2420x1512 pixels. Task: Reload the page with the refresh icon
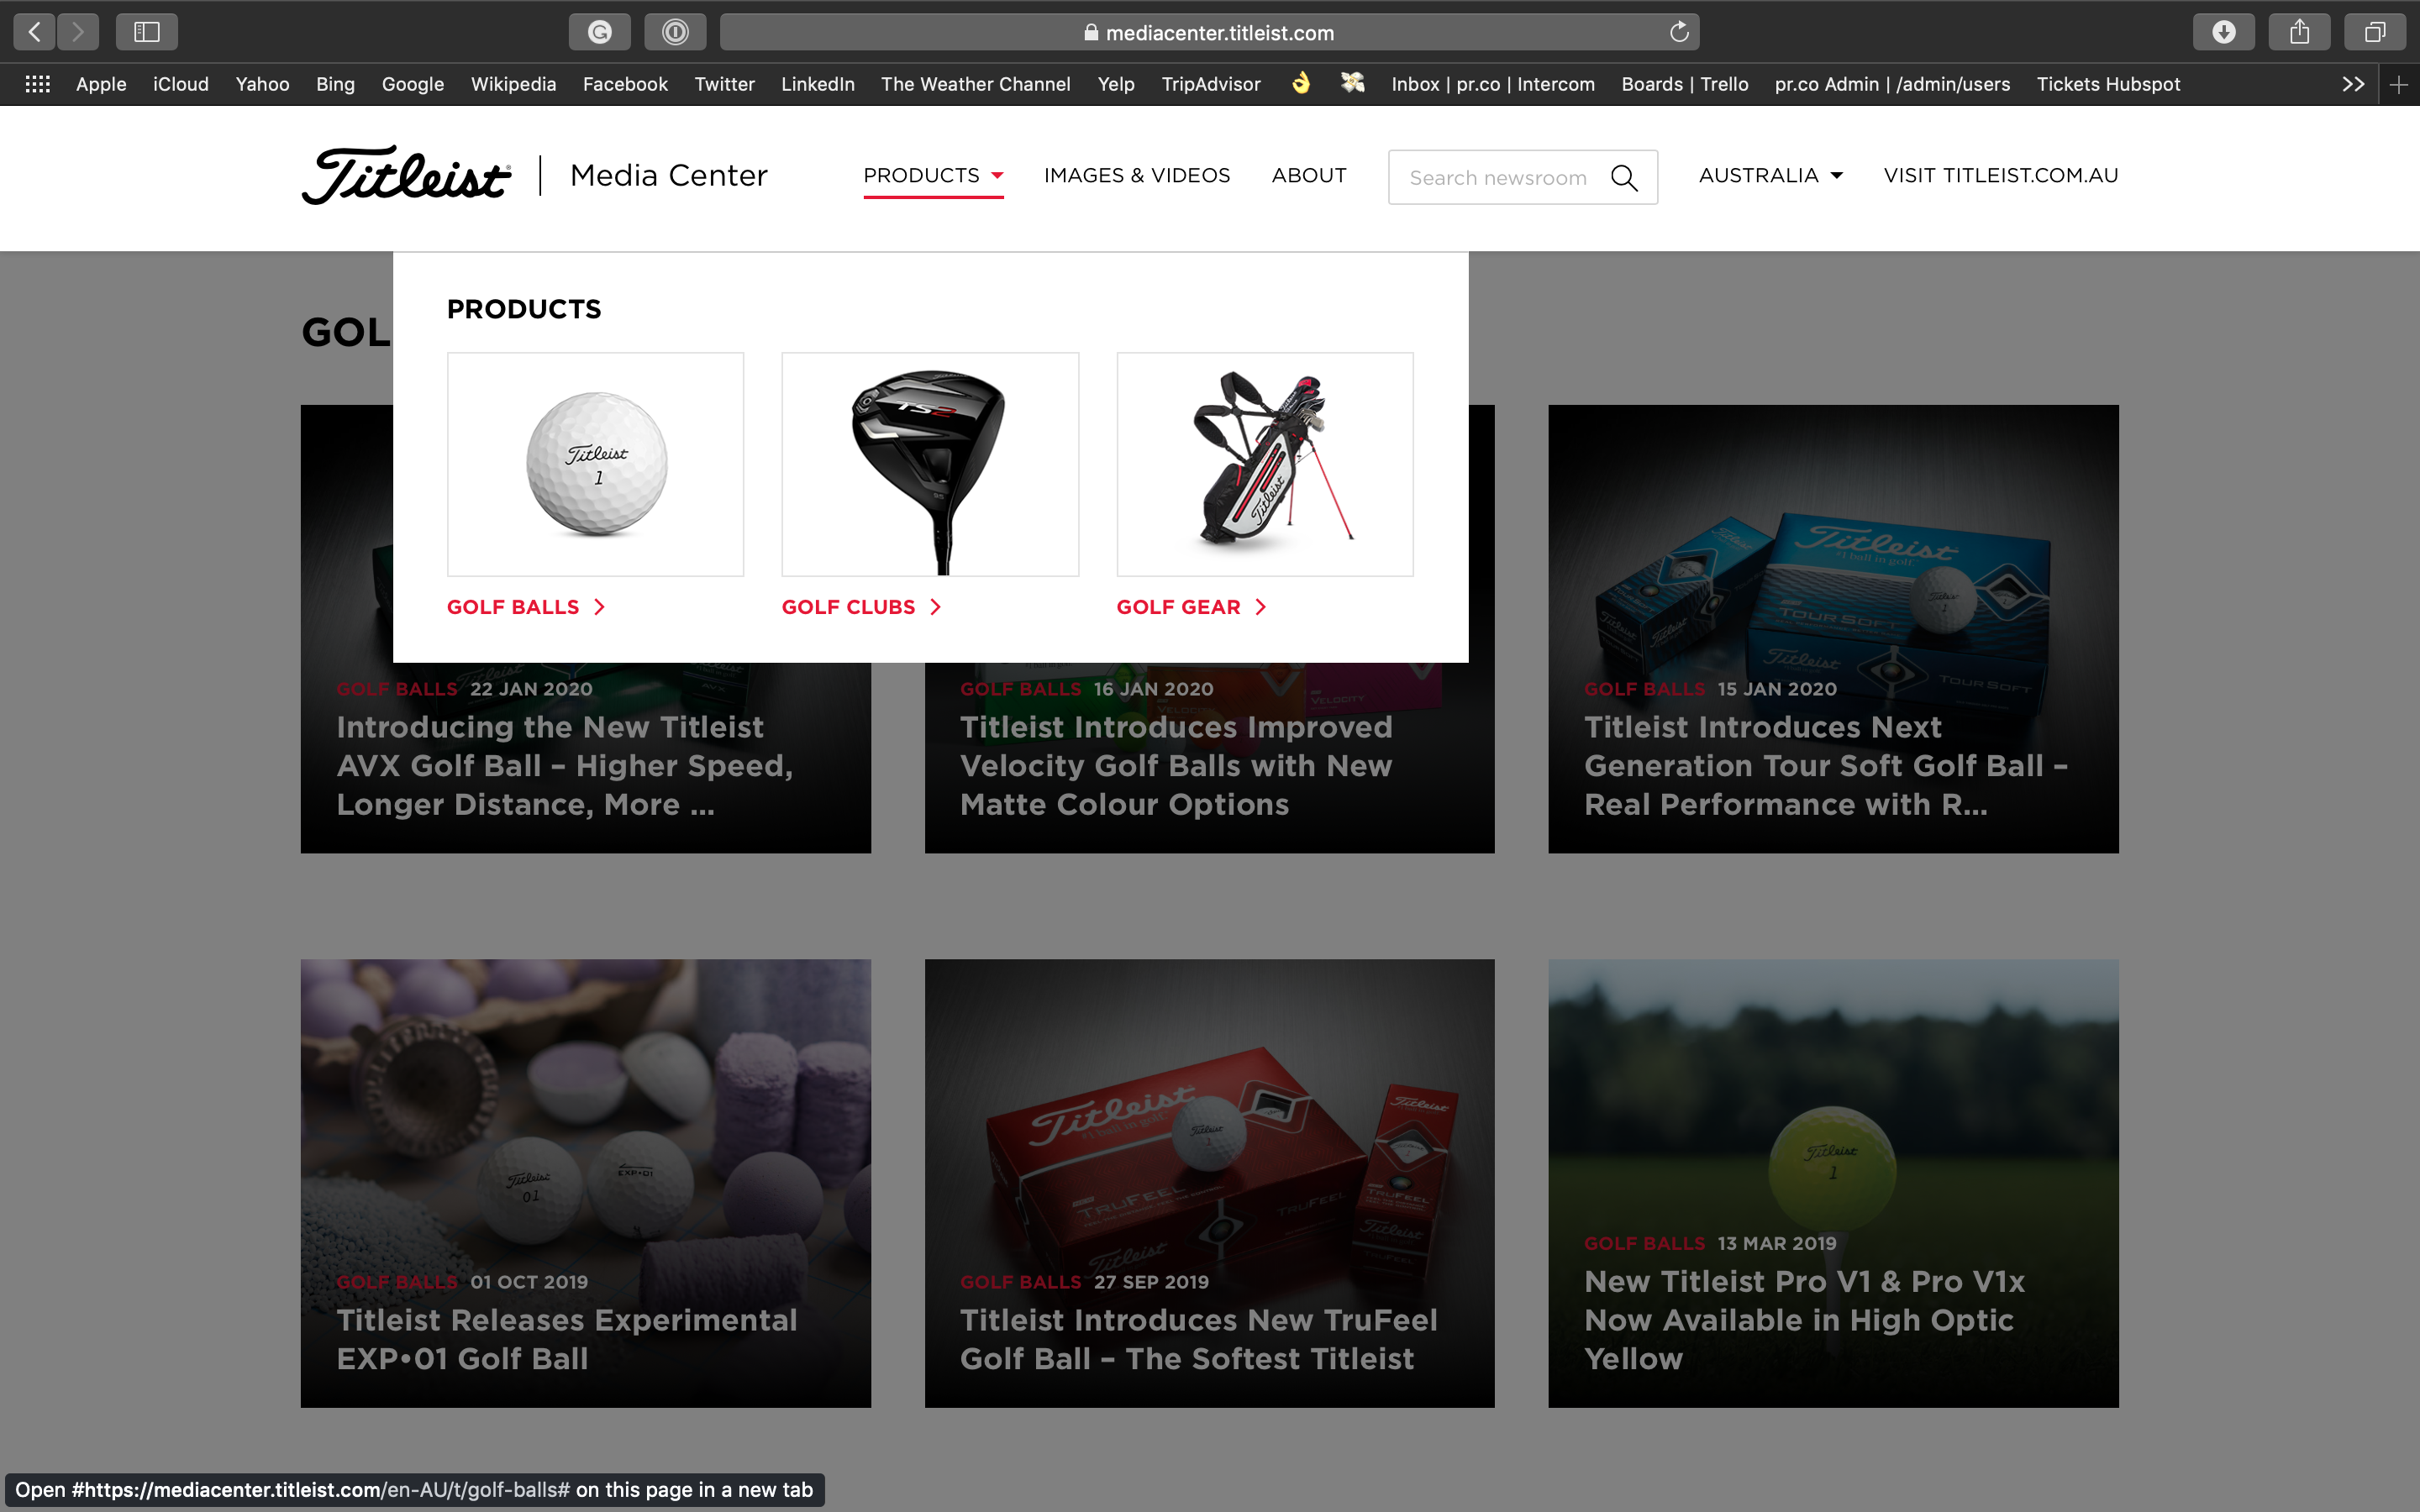tap(1679, 32)
